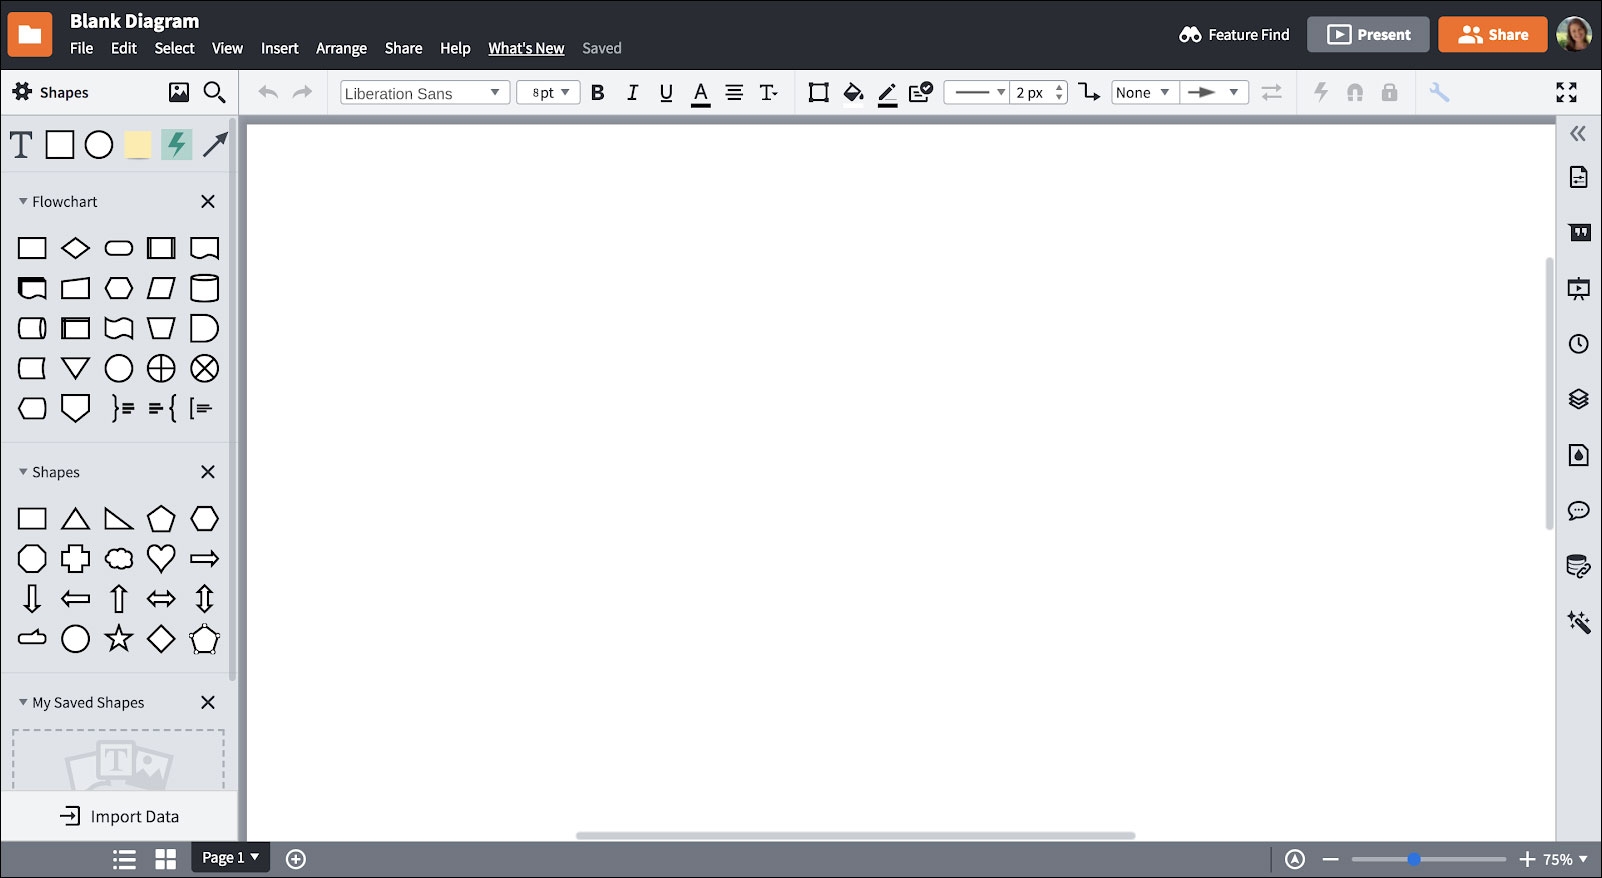Collapse the Flowchart shapes section
Image resolution: width=1602 pixels, height=878 pixels.
click(23, 201)
